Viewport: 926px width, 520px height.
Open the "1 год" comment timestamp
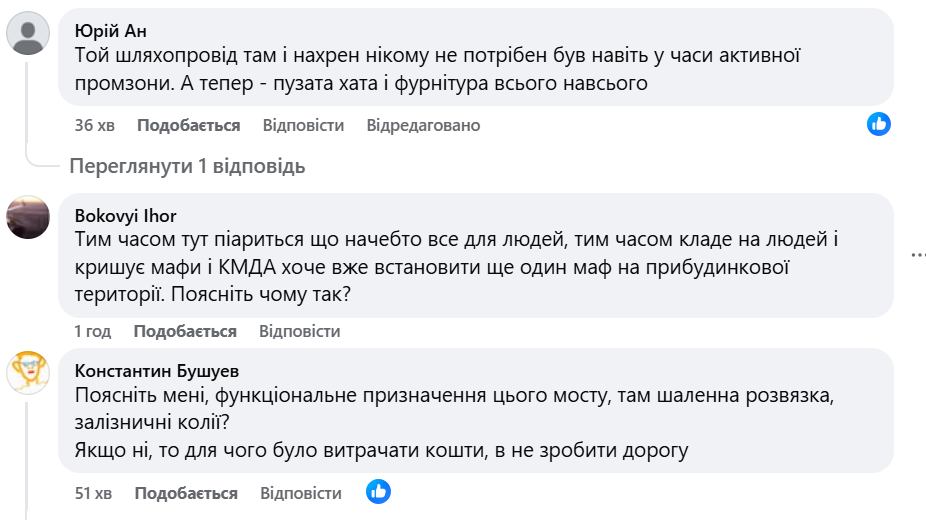[92, 331]
